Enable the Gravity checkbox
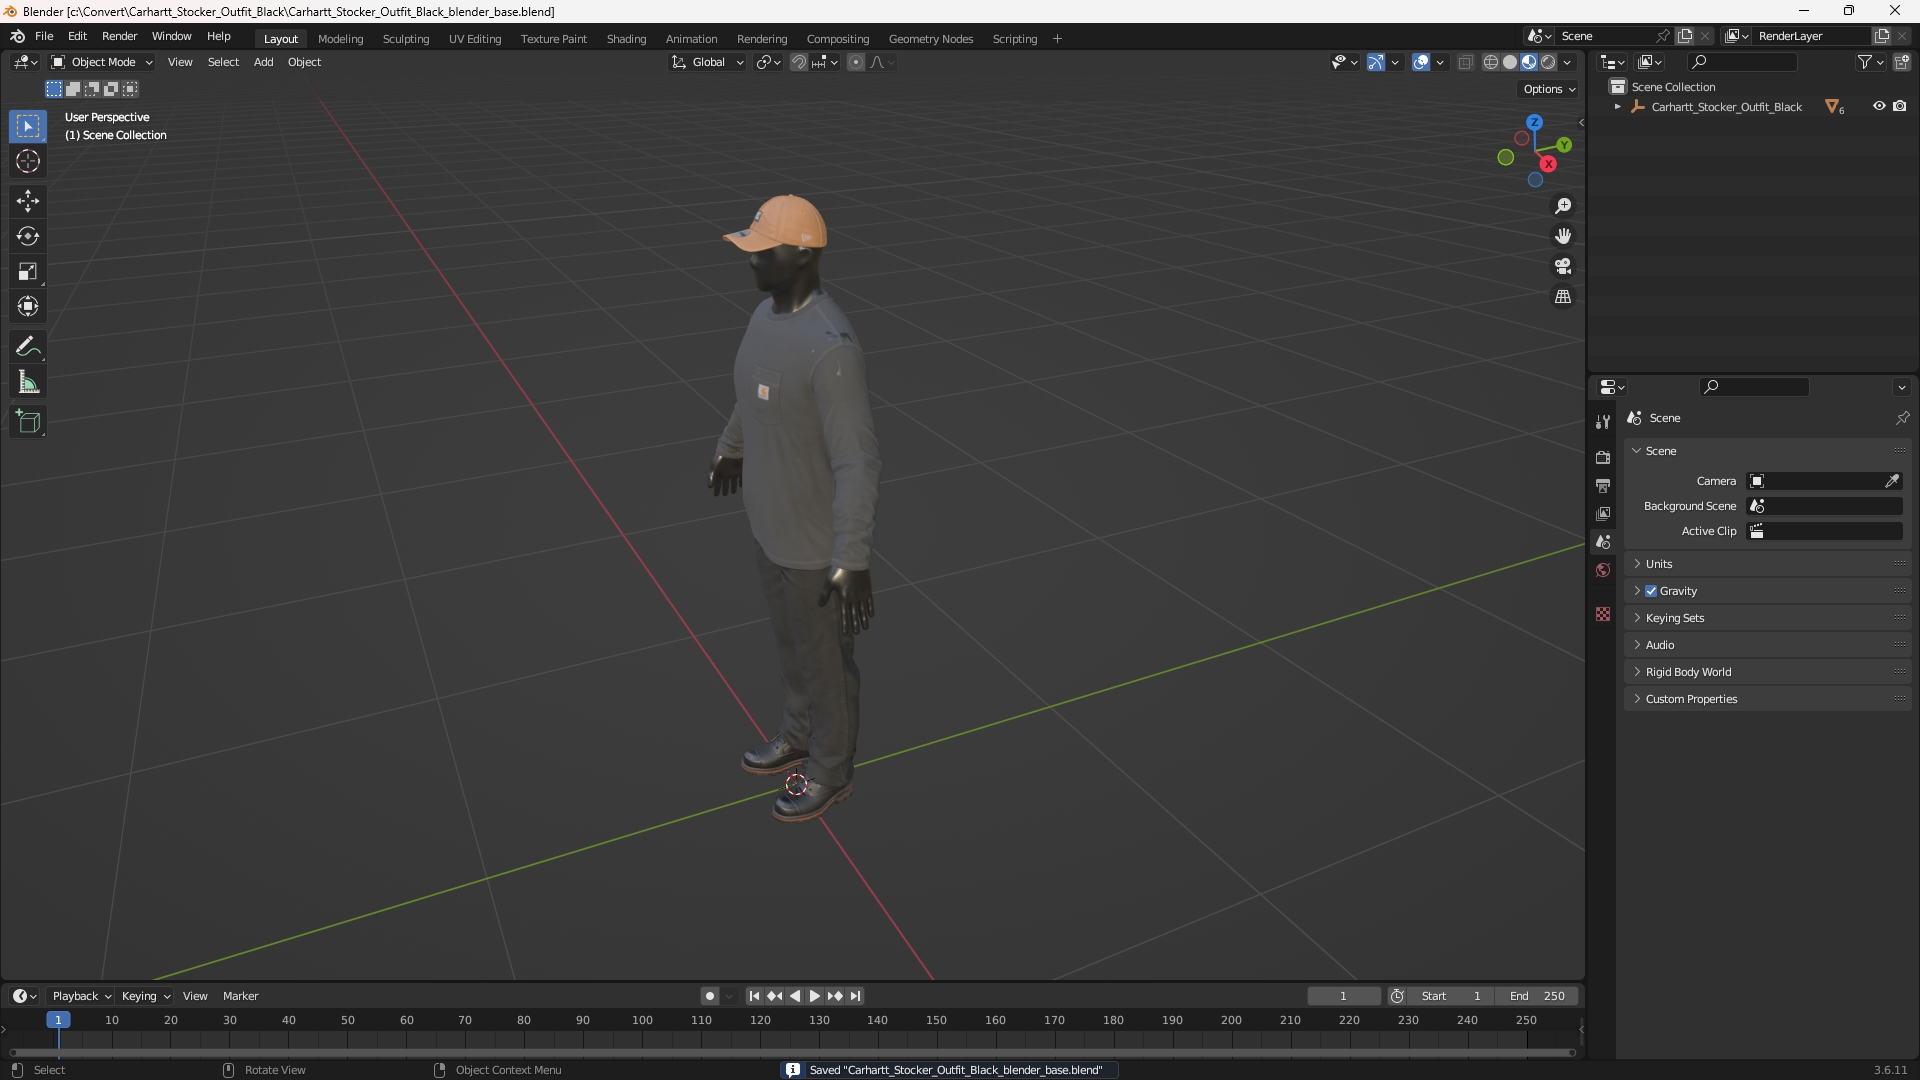The image size is (1920, 1080). coord(1651,591)
